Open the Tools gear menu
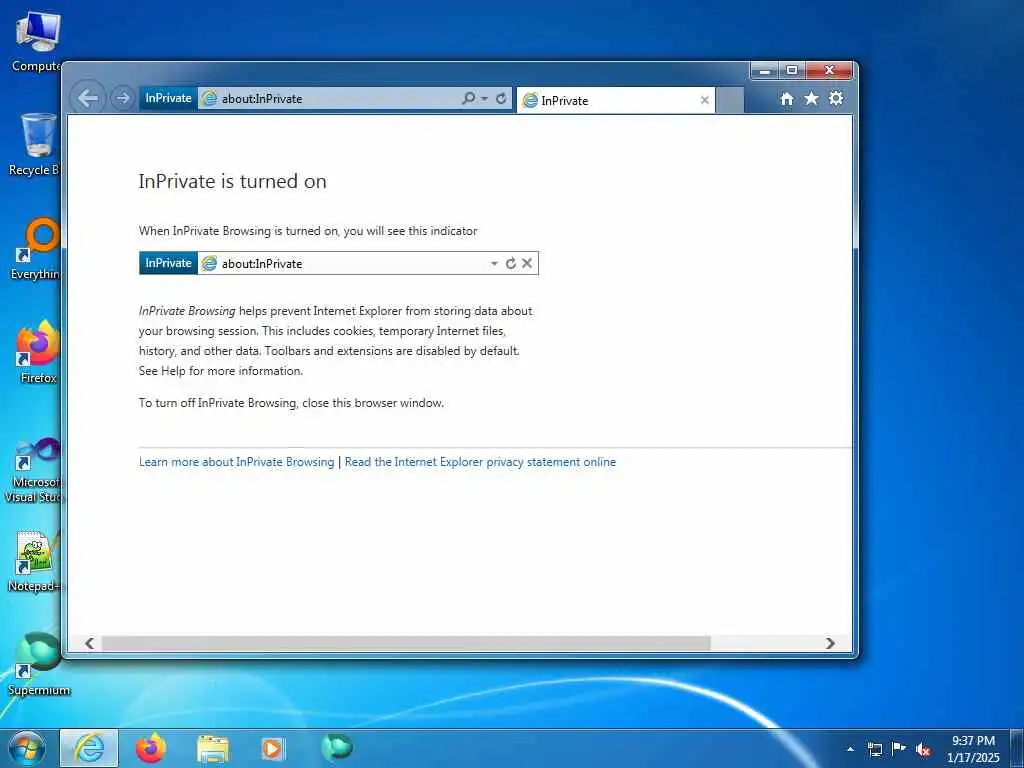 (836, 98)
